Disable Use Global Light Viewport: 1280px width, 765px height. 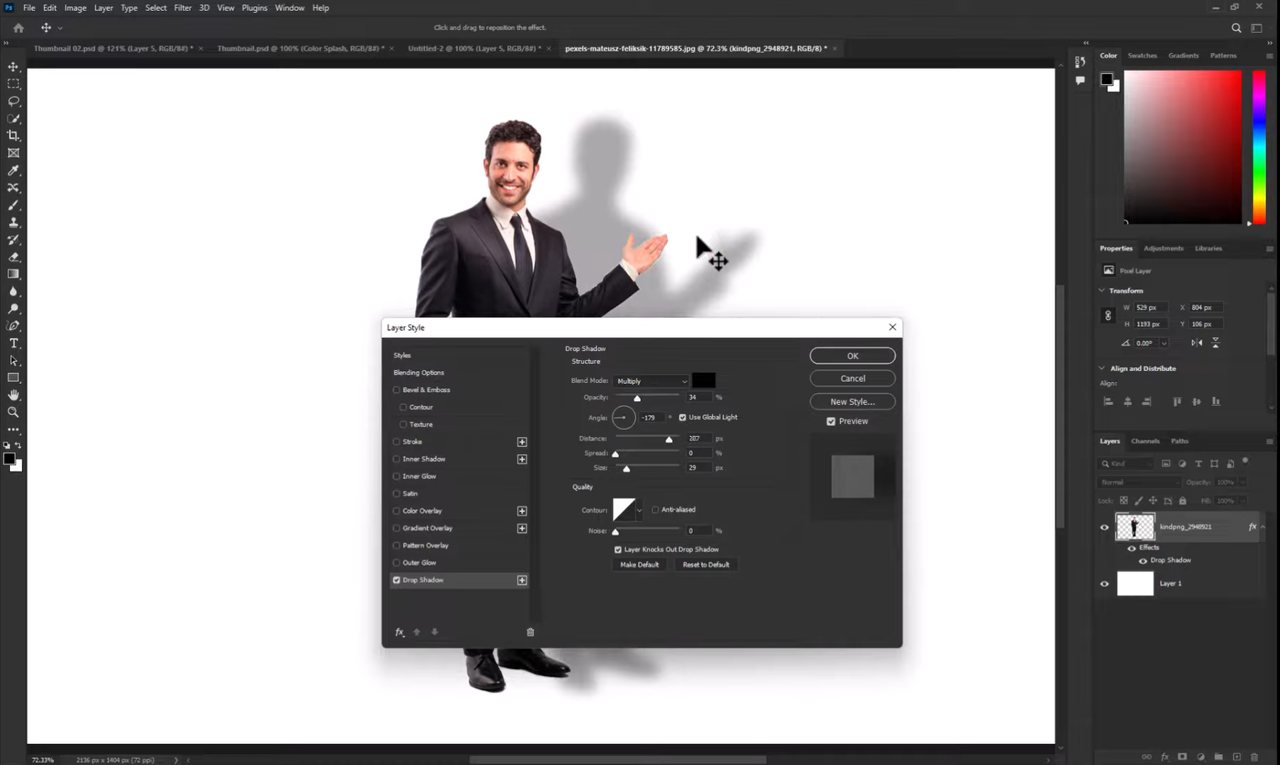683,417
